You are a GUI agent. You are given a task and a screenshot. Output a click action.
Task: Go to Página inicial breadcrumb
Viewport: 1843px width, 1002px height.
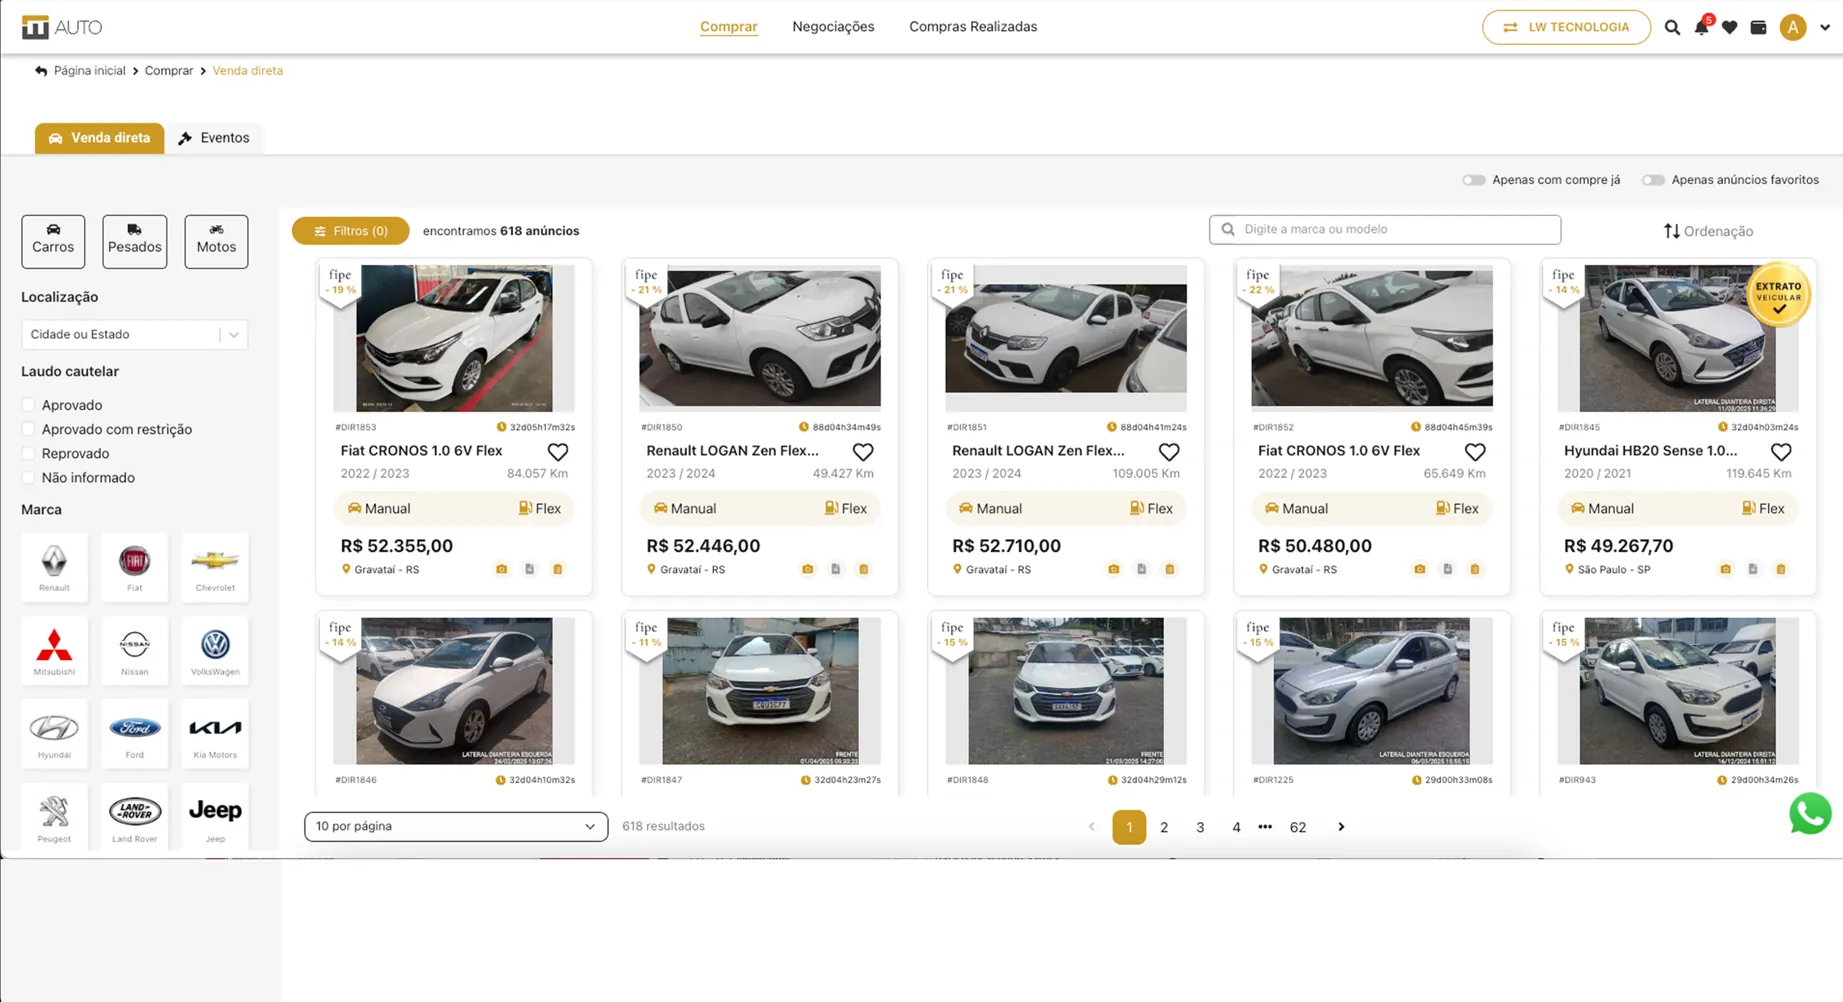[x=90, y=71]
